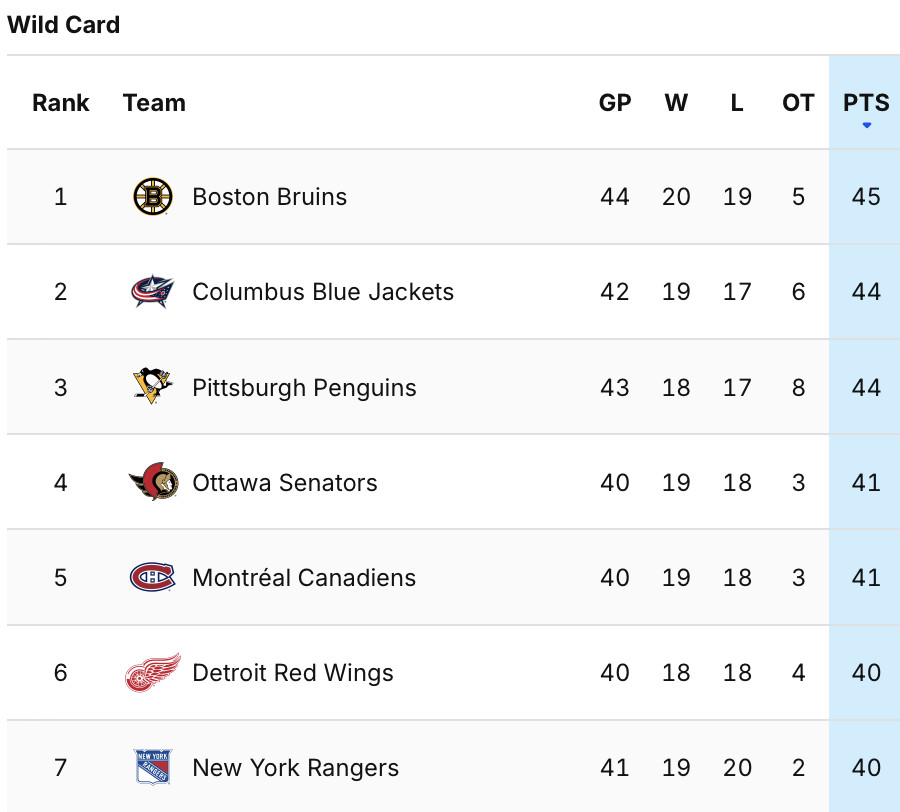Image resolution: width=900 pixels, height=812 pixels.
Task: Open the New York Rangers link
Action: click(295, 768)
